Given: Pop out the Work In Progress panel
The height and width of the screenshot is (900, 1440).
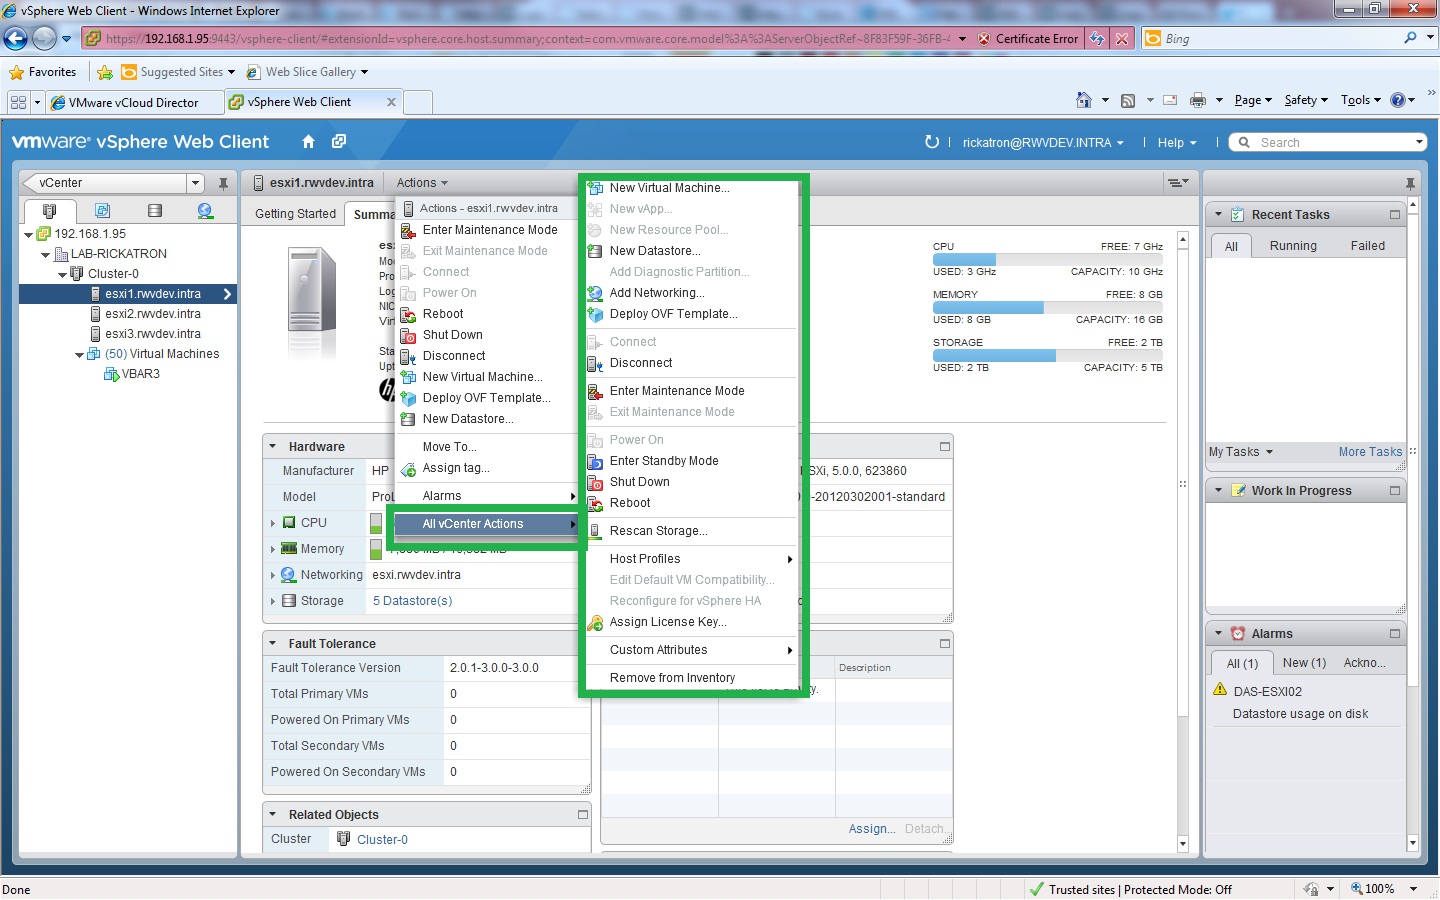Looking at the screenshot, I should (1395, 490).
